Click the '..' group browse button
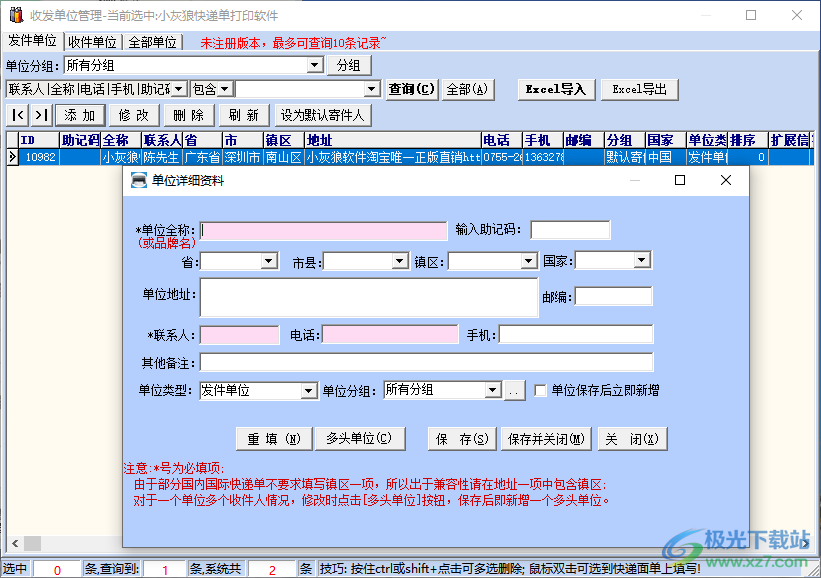 [514, 391]
